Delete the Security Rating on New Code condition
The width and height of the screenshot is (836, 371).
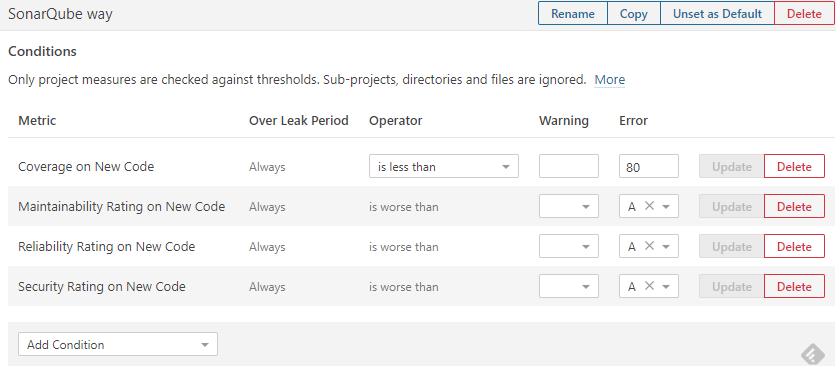(x=794, y=286)
